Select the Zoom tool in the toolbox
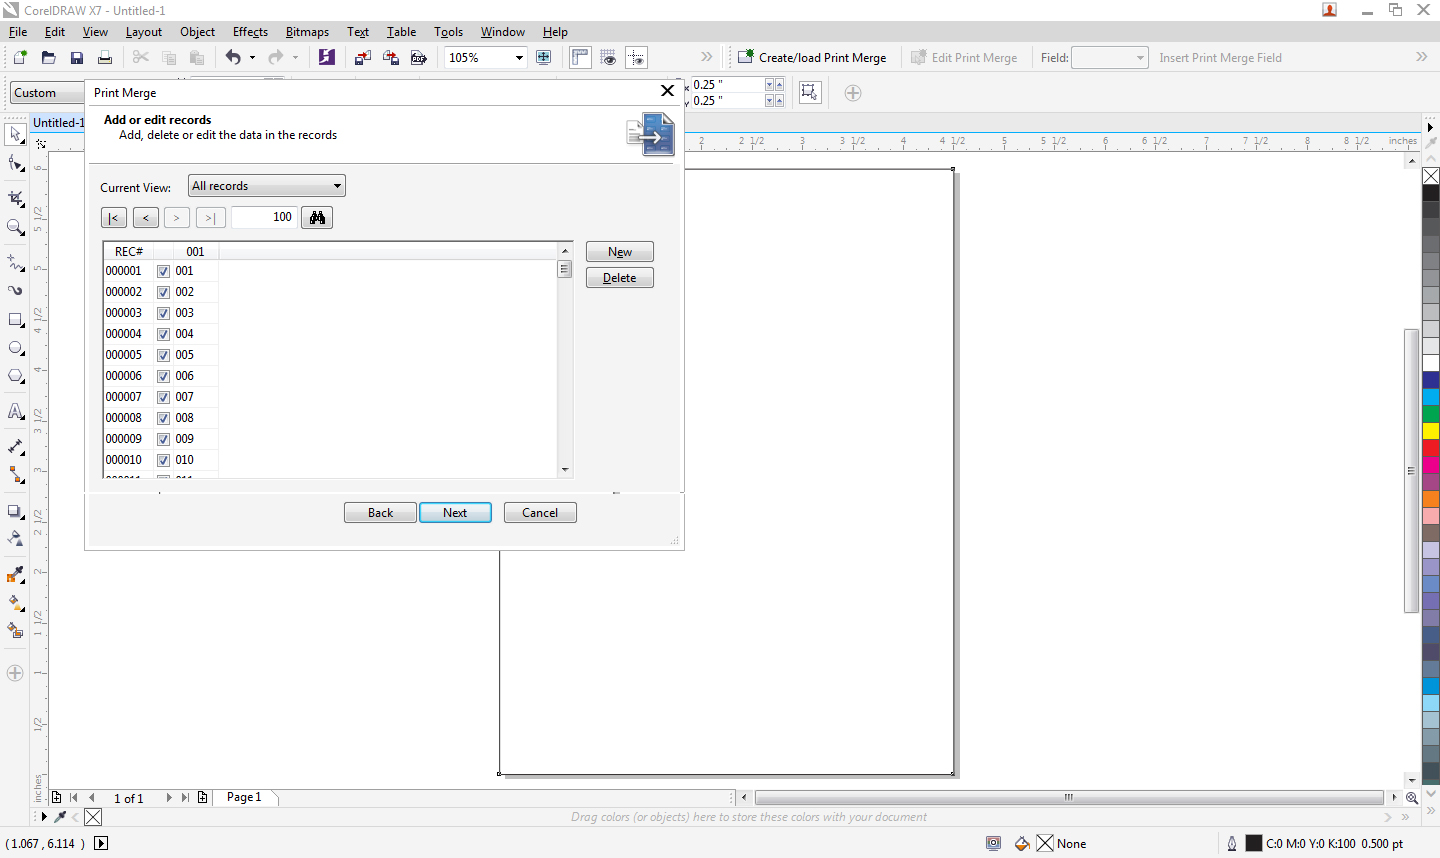 [14, 227]
